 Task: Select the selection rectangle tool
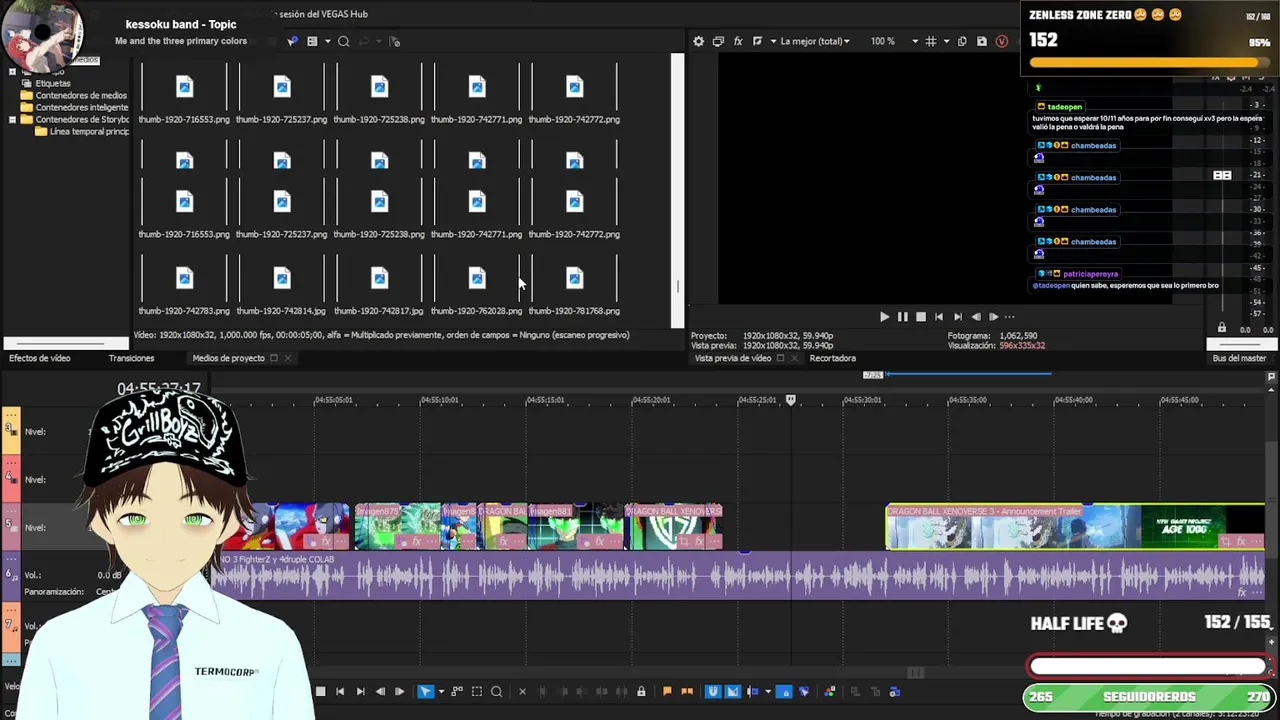(x=477, y=691)
